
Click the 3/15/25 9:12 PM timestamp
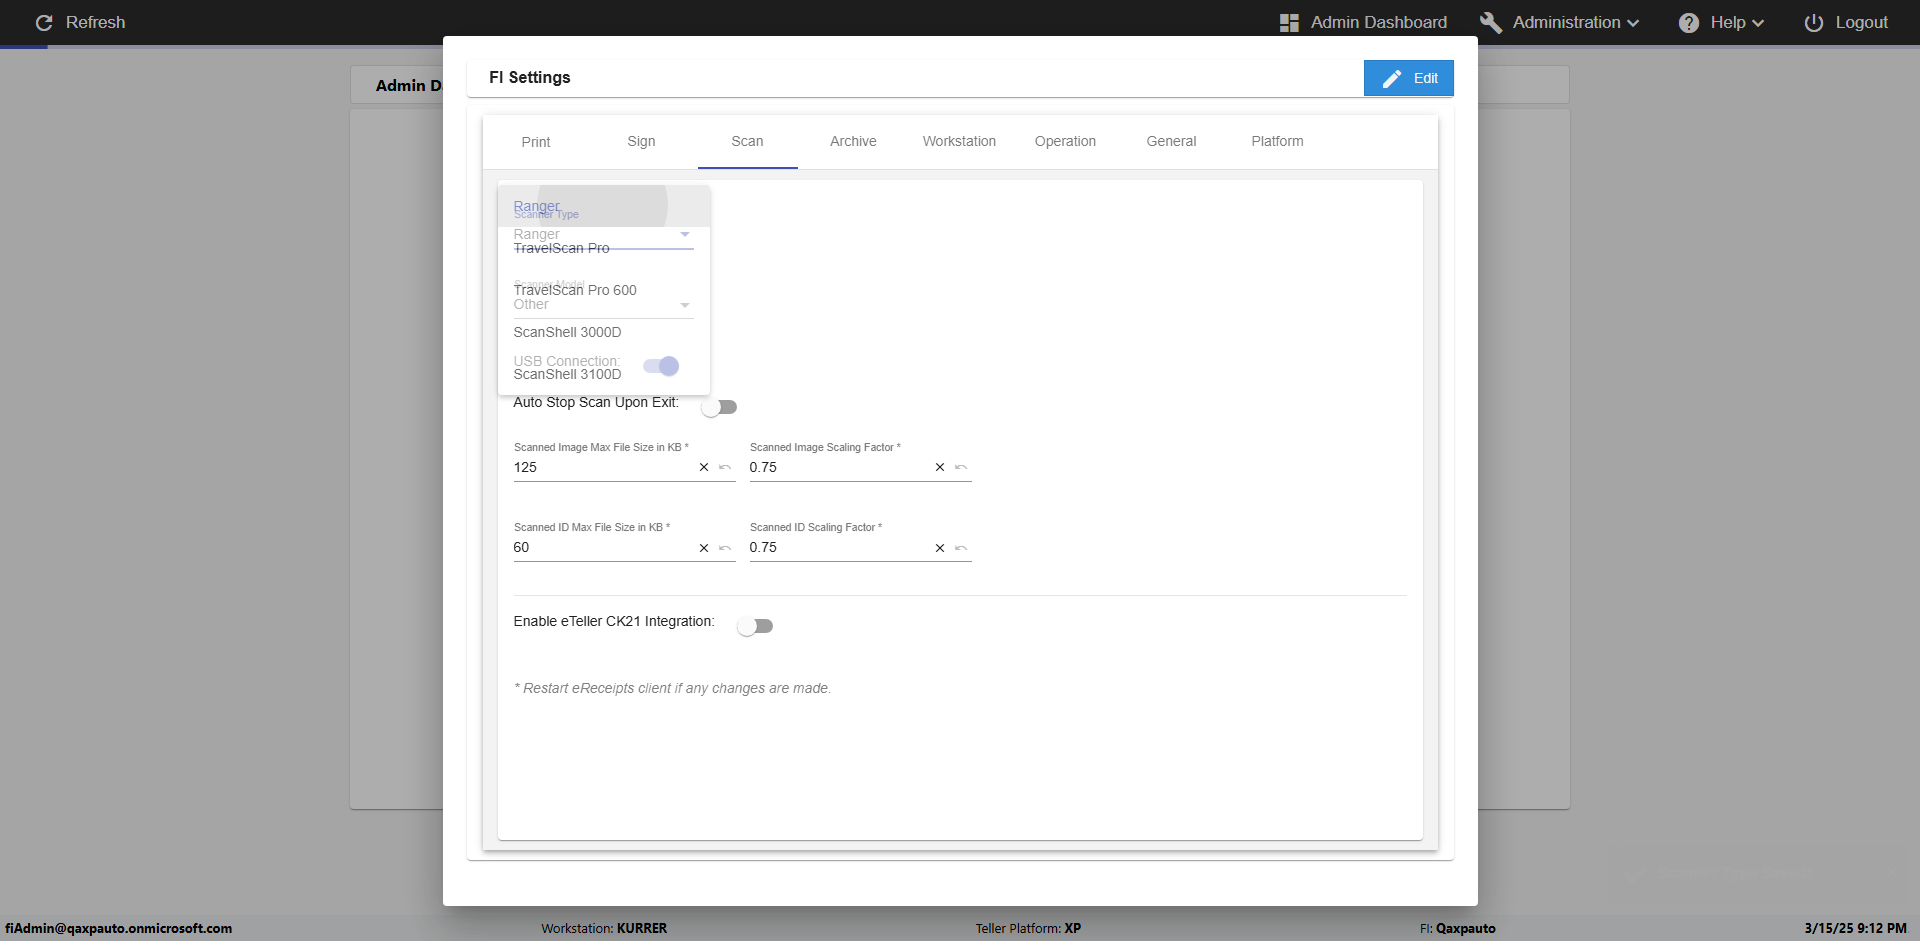1855,928
